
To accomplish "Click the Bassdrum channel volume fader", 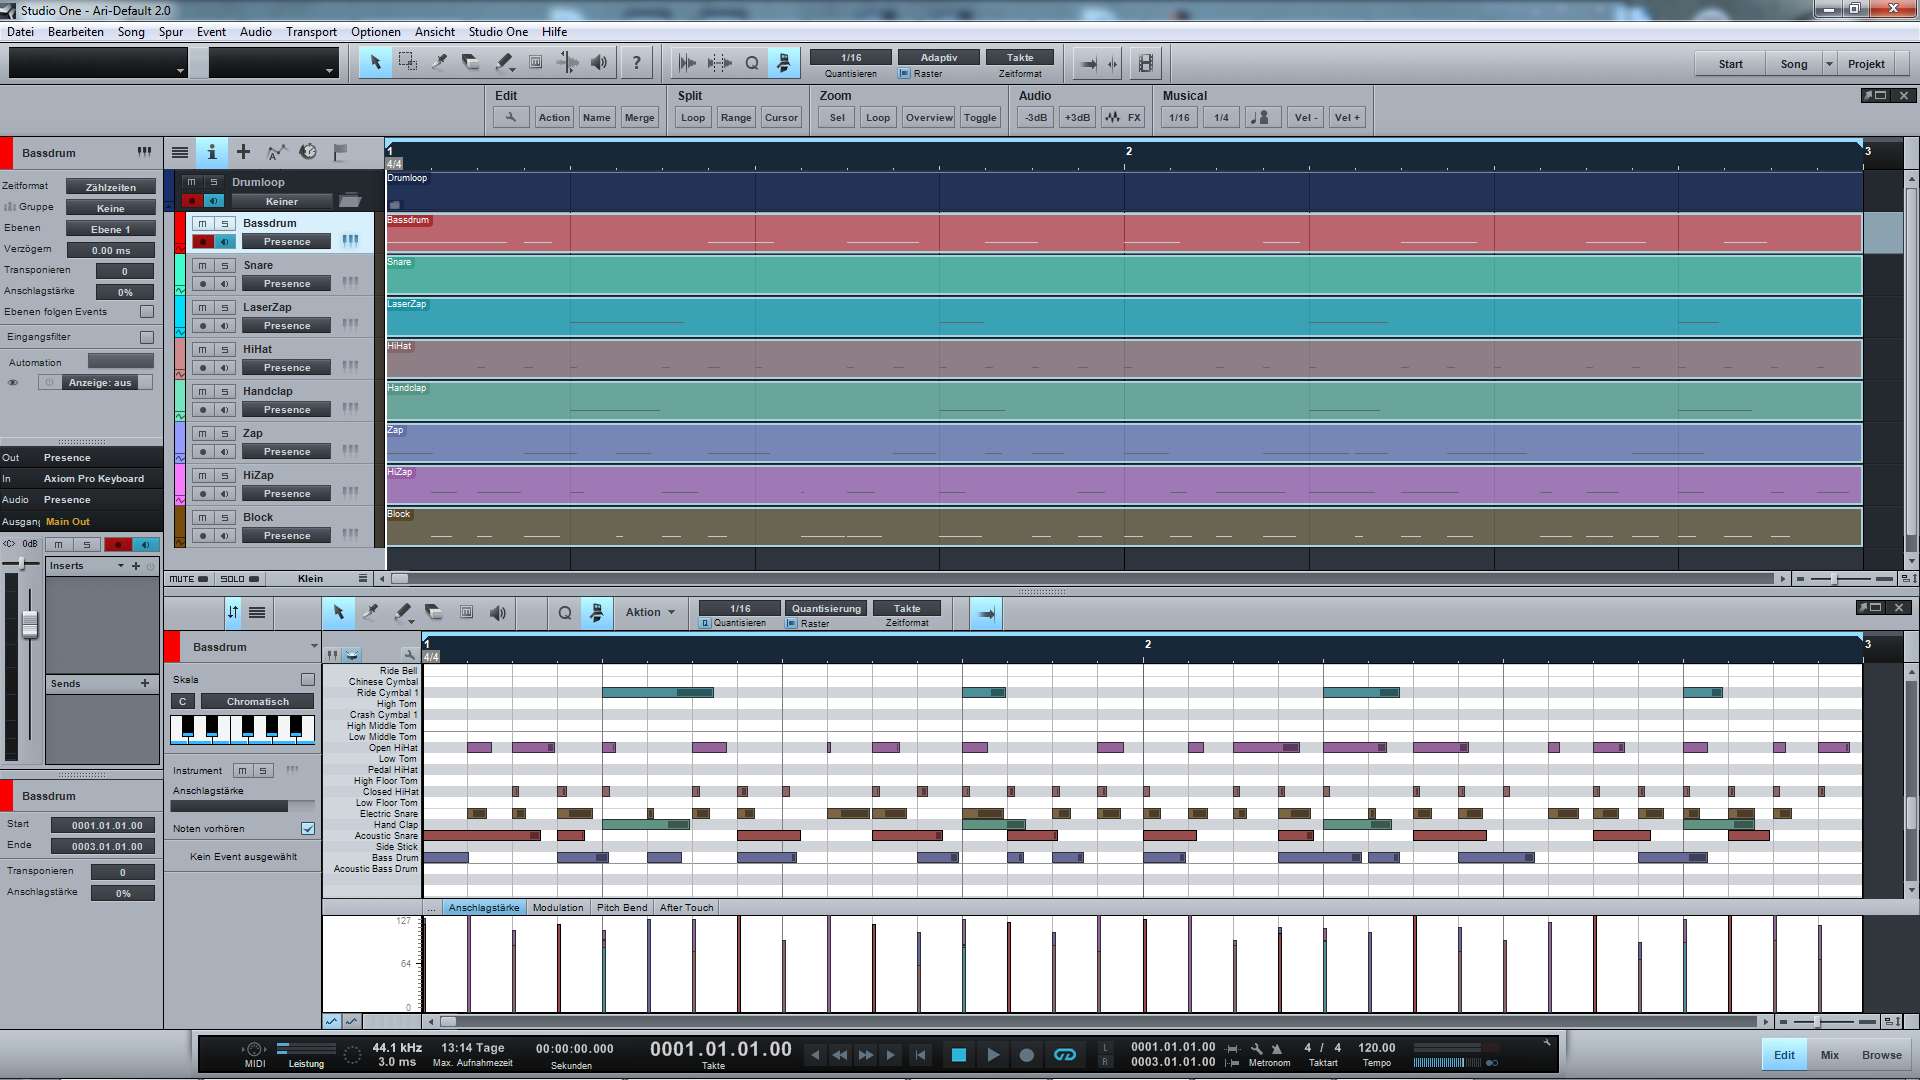I will 30,624.
